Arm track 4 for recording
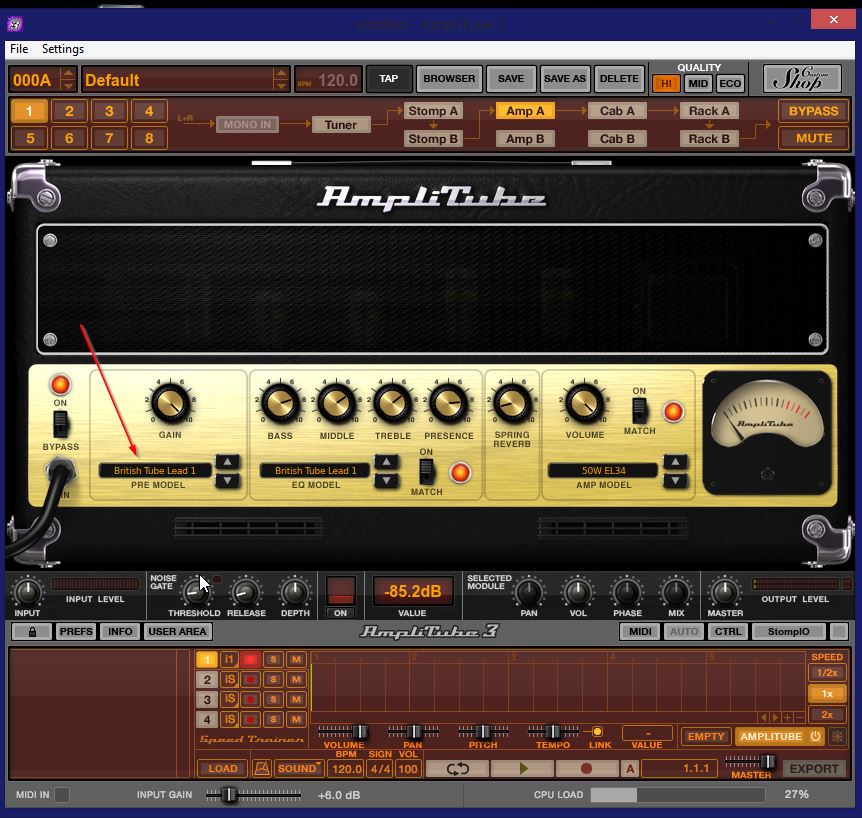 click(x=250, y=719)
